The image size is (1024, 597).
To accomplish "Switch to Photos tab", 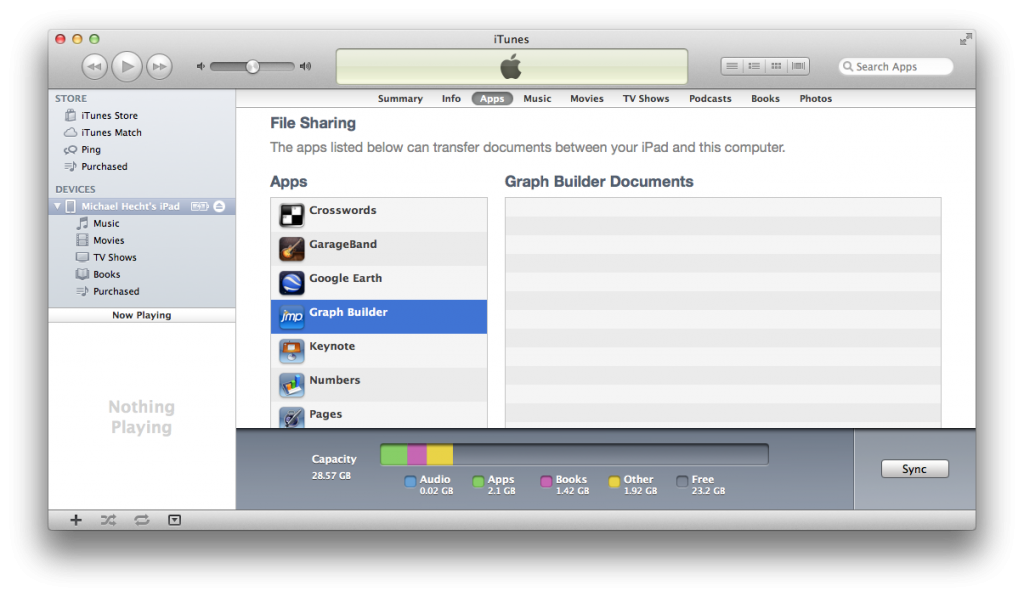I will [815, 99].
